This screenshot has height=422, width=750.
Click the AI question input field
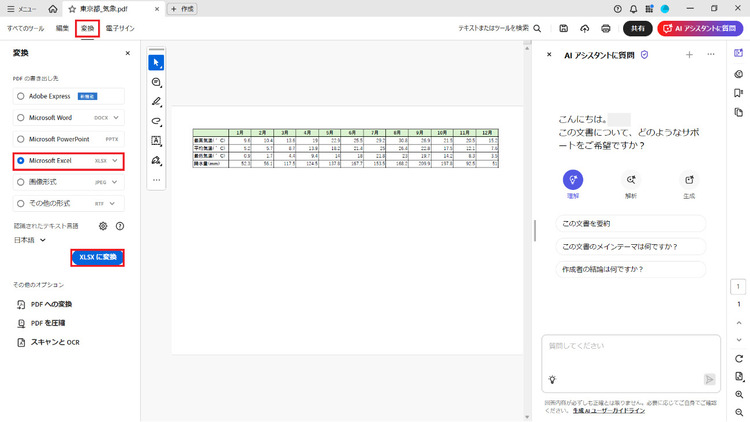(x=630, y=352)
